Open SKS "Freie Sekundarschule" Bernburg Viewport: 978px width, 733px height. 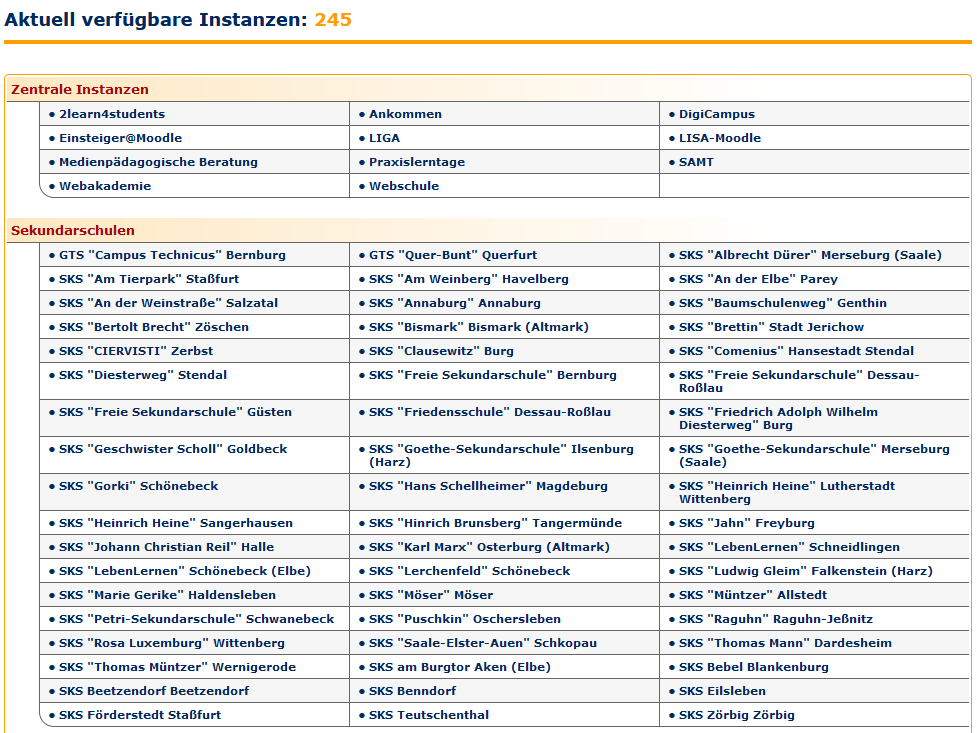click(x=493, y=375)
